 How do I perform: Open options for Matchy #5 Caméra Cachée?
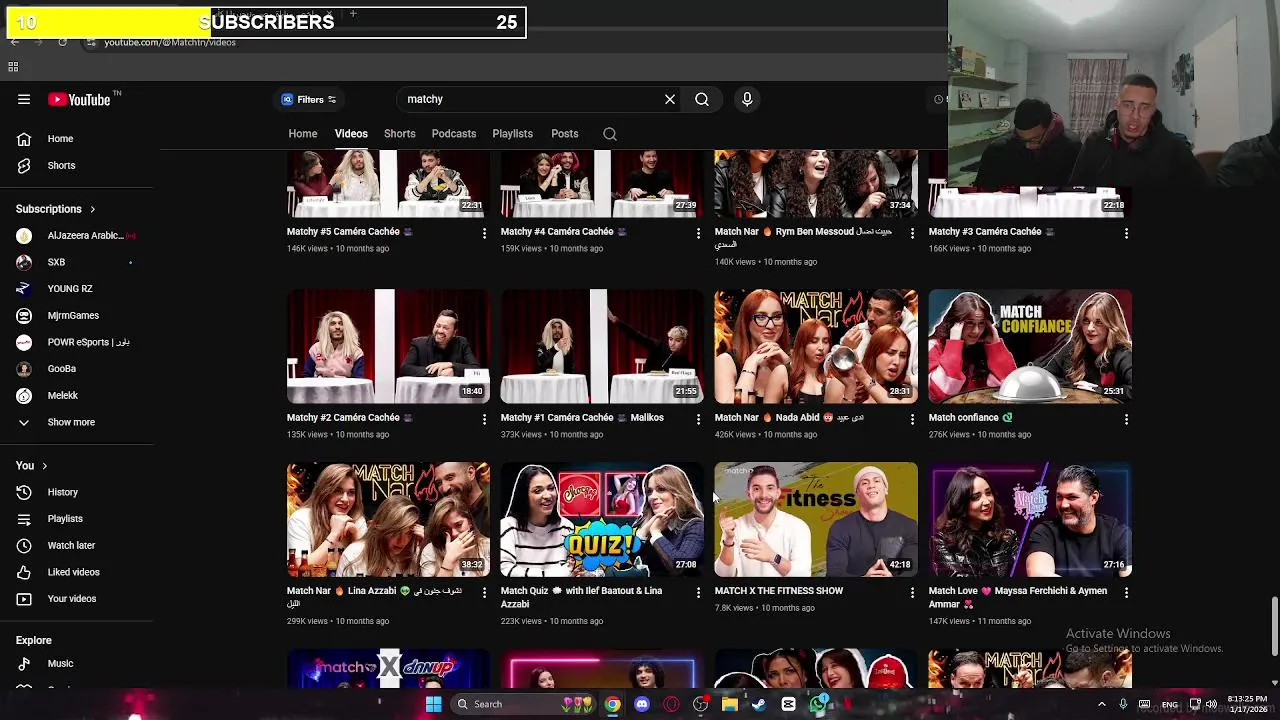[x=484, y=233]
